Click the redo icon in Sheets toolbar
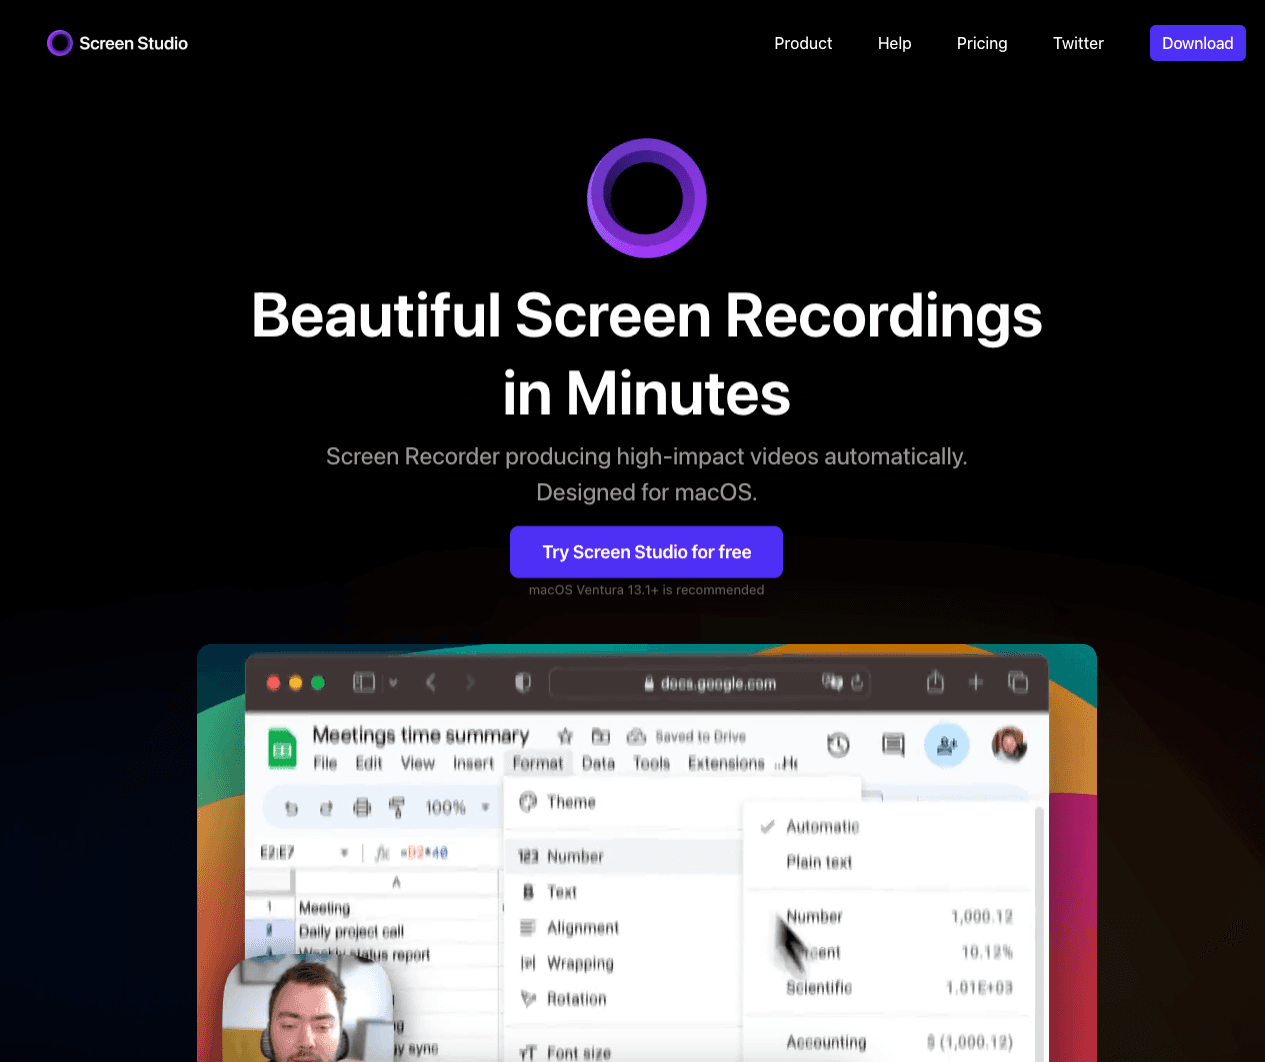The height and width of the screenshot is (1062, 1265). pyautogui.click(x=326, y=808)
